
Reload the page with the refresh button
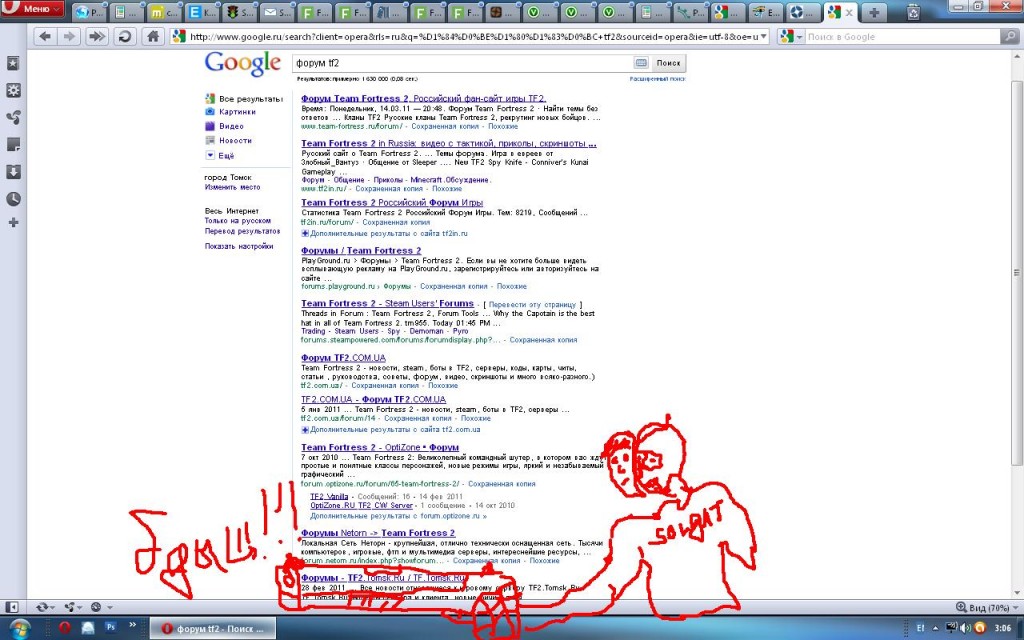click(x=124, y=37)
